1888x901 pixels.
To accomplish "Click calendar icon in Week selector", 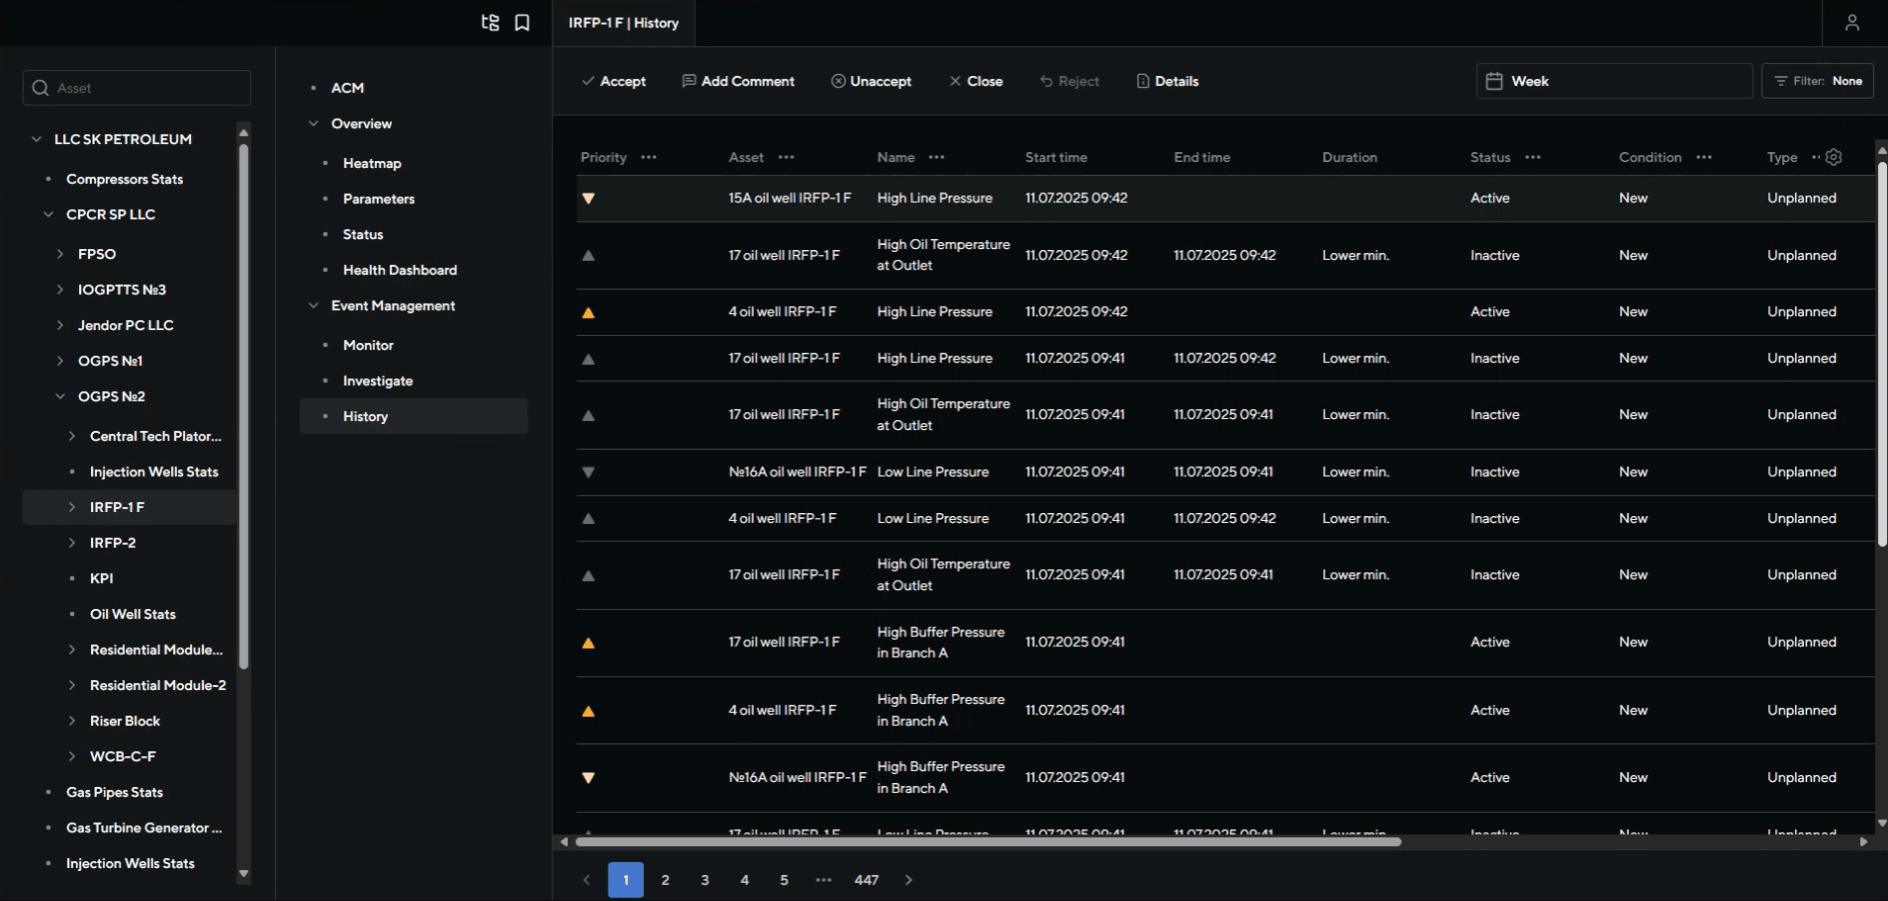I will [1494, 81].
